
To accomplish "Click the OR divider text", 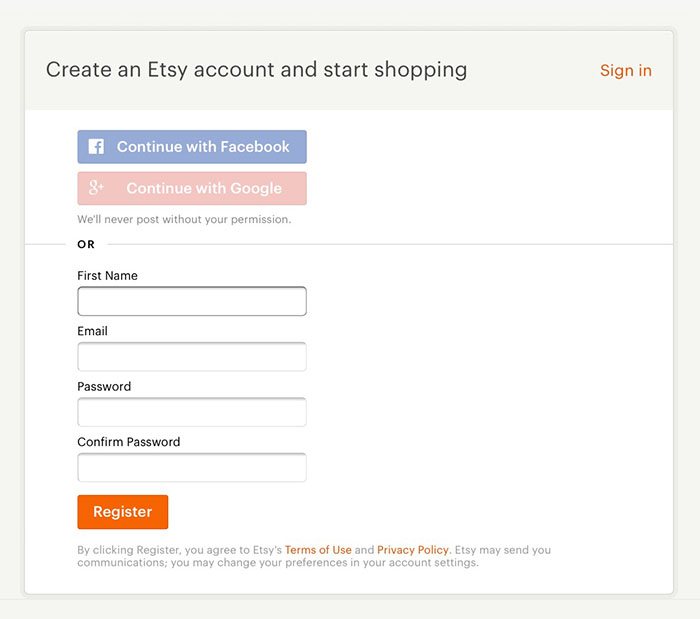I will click(x=86, y=245).
